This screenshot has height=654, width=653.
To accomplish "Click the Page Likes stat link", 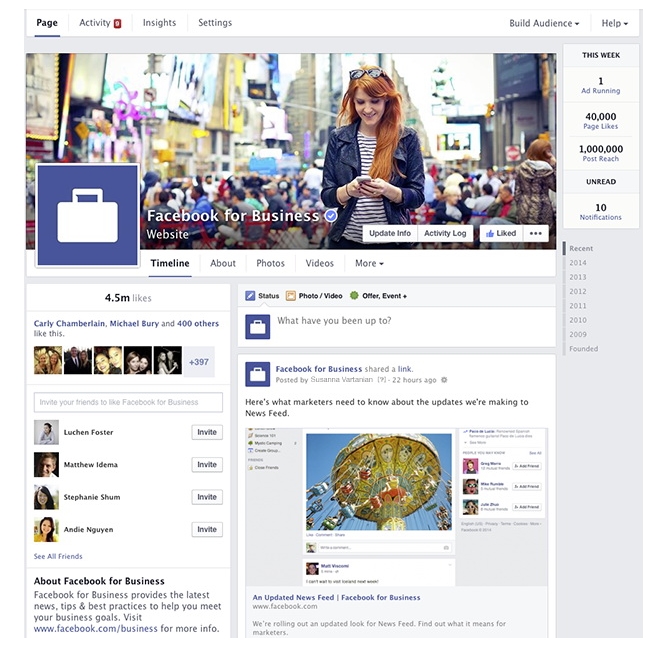I will pyautogui.click(x=600, y=126).
